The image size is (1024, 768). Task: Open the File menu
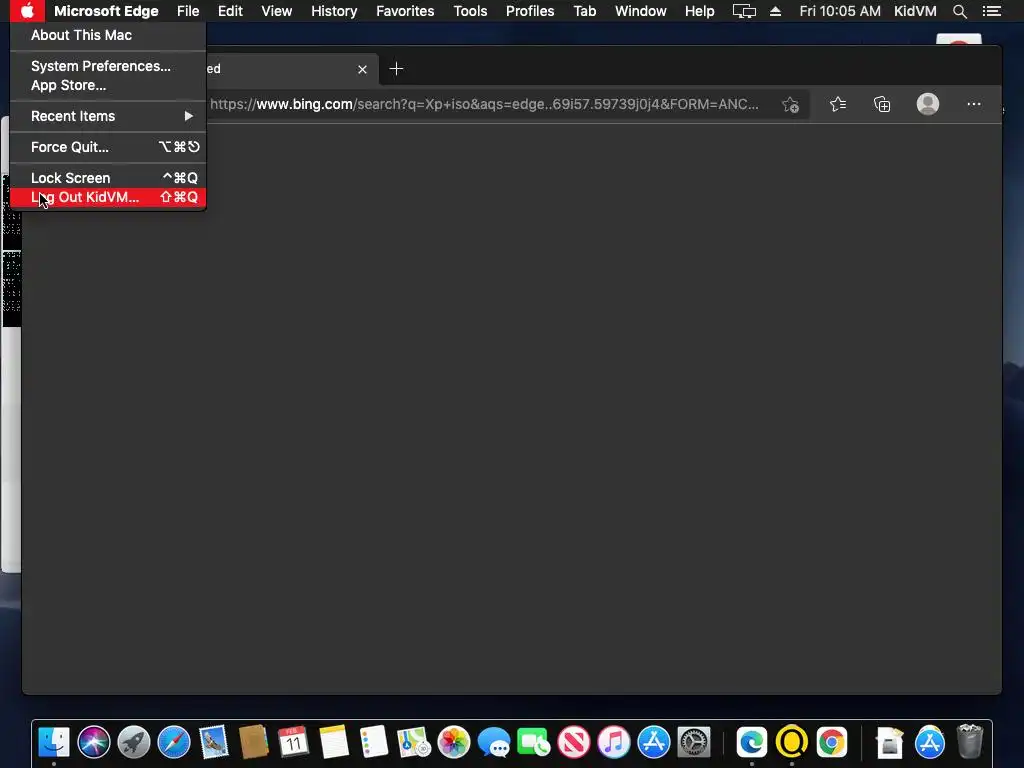point(188,11)
